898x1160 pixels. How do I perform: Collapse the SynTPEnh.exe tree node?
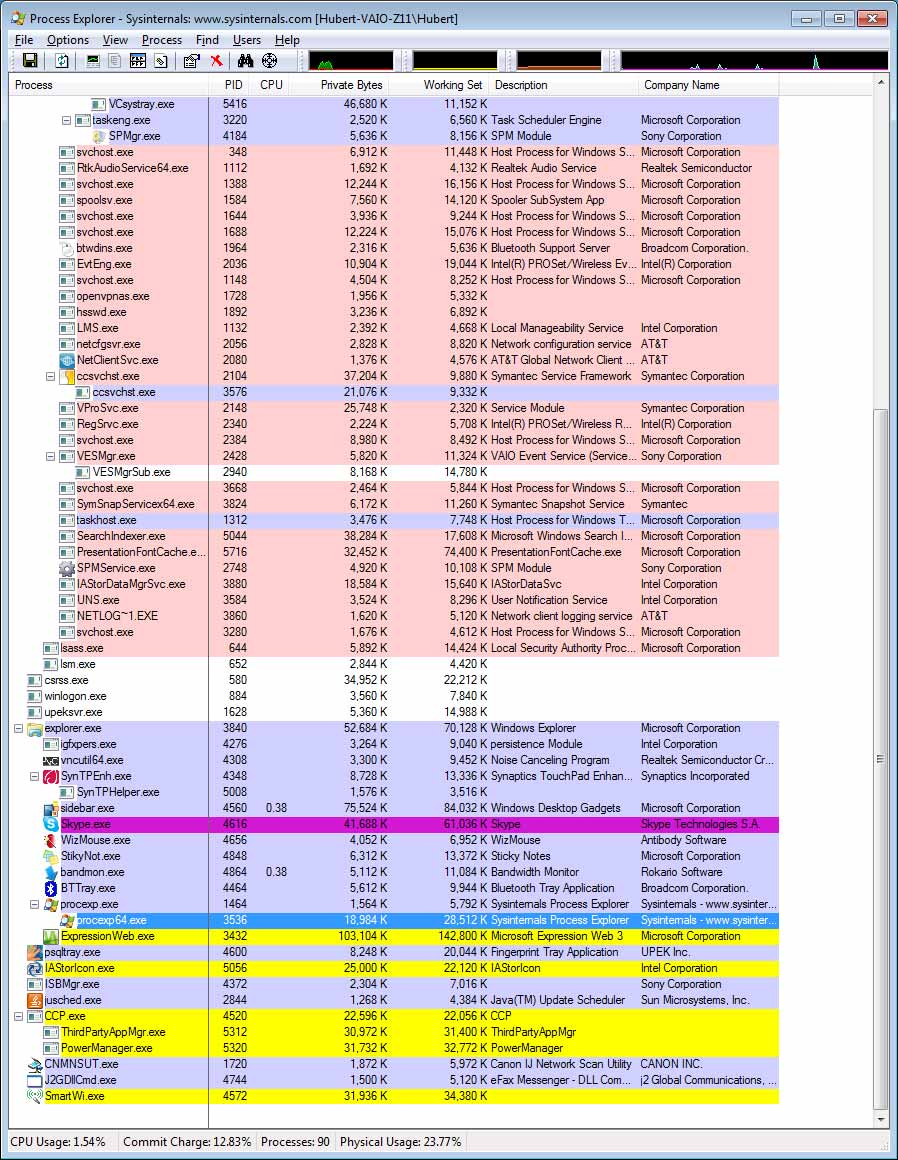pos(34,776)
